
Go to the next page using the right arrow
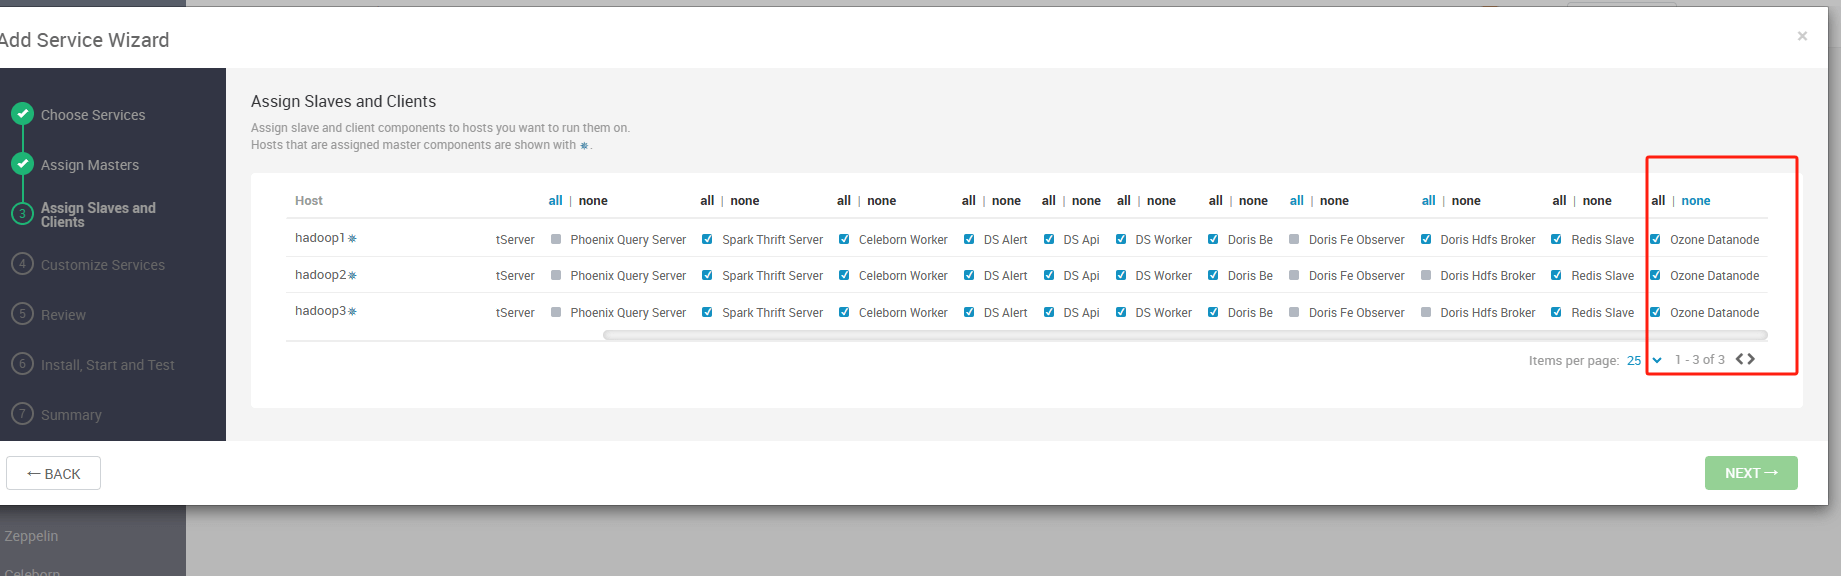tap(1751, 359)
